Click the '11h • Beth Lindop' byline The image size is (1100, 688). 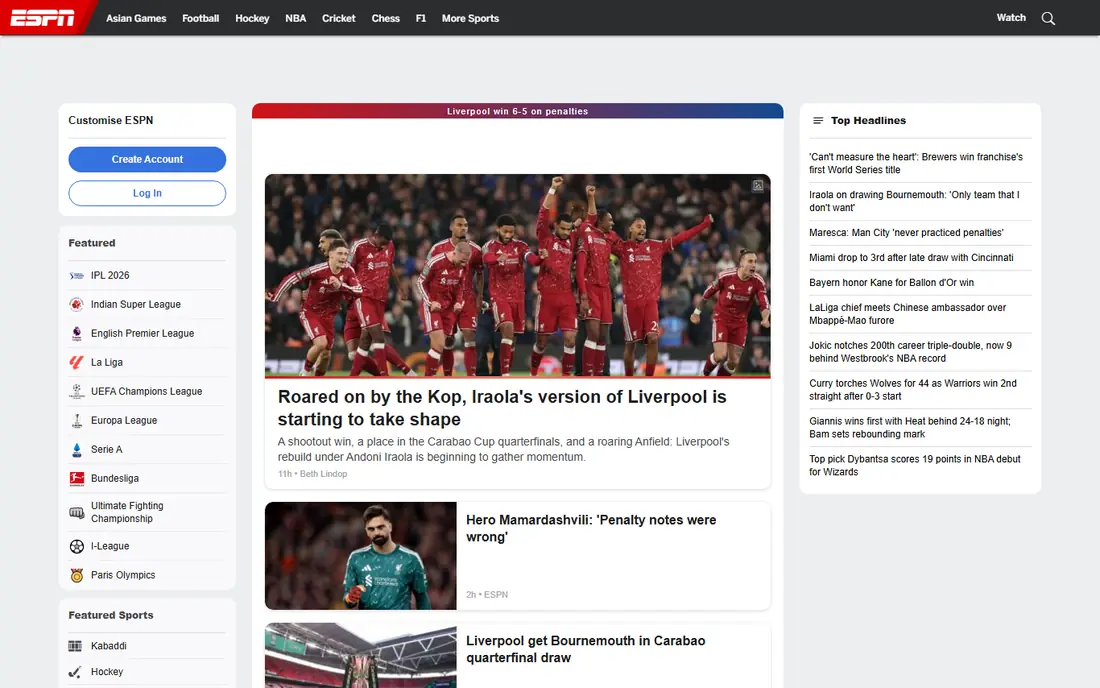[312, 474]
